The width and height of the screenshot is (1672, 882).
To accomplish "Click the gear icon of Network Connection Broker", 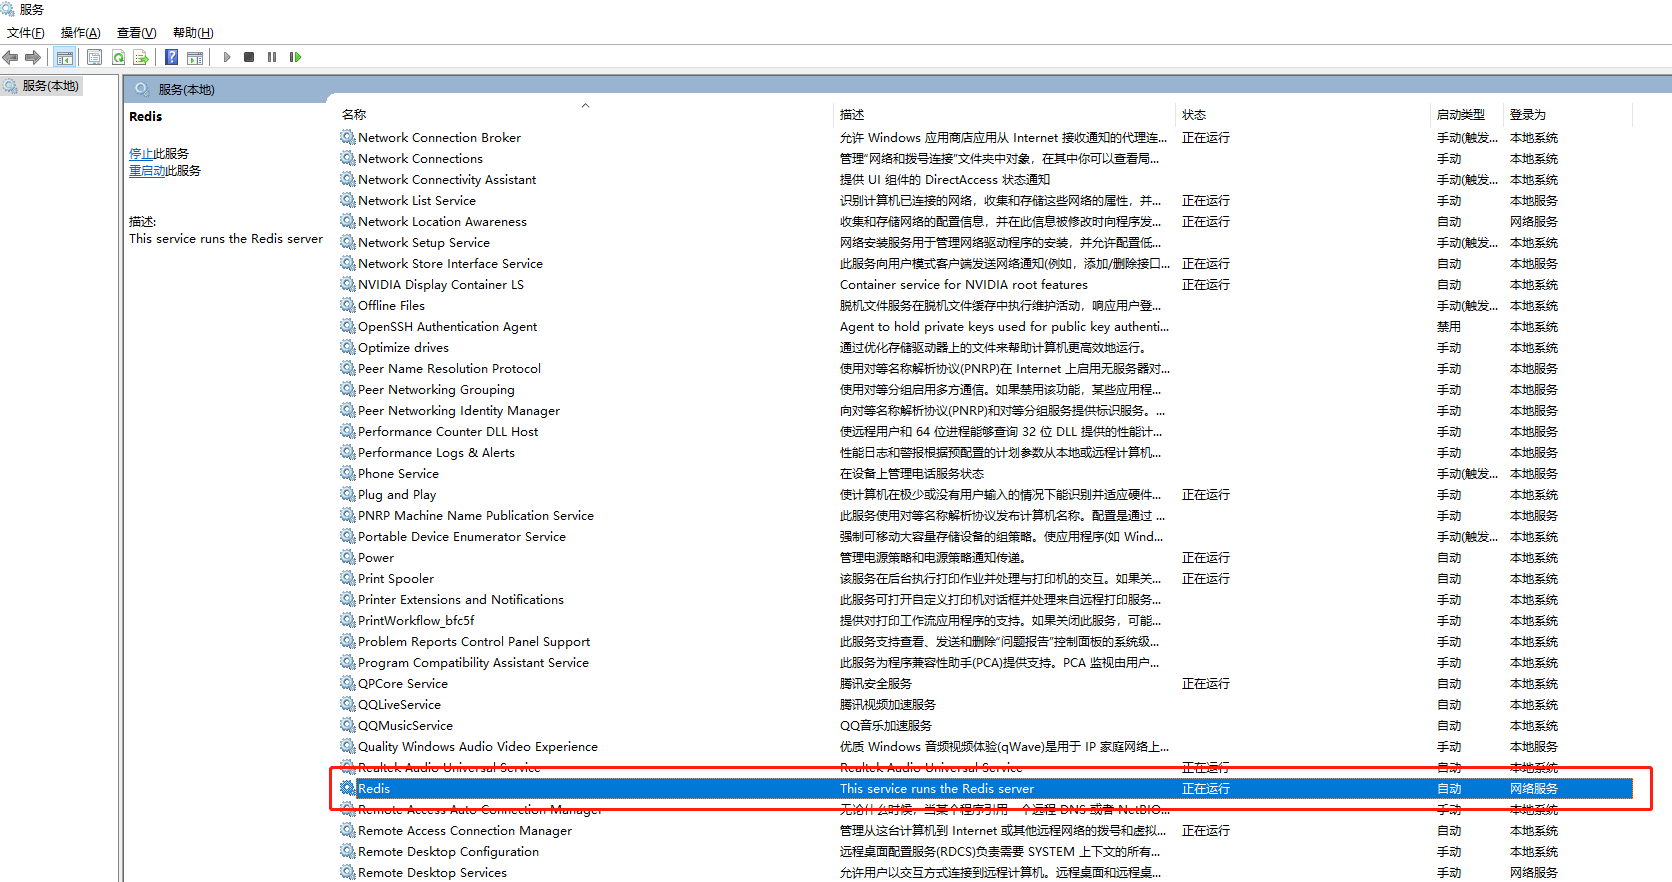I will 348,137.
